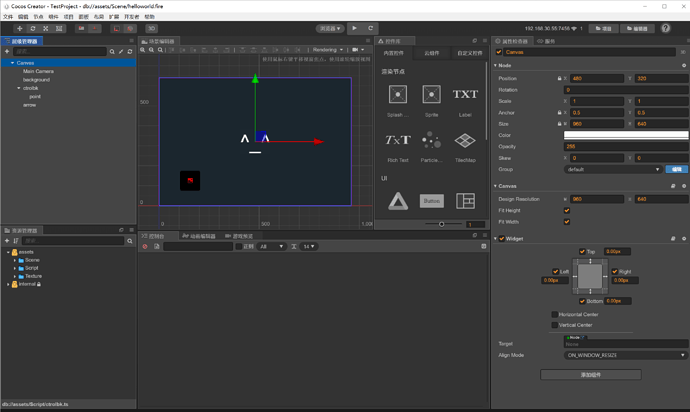Open the Rendering mode dropdown
The height and width of the screenshot is (412, 690).
click(328, 50)
